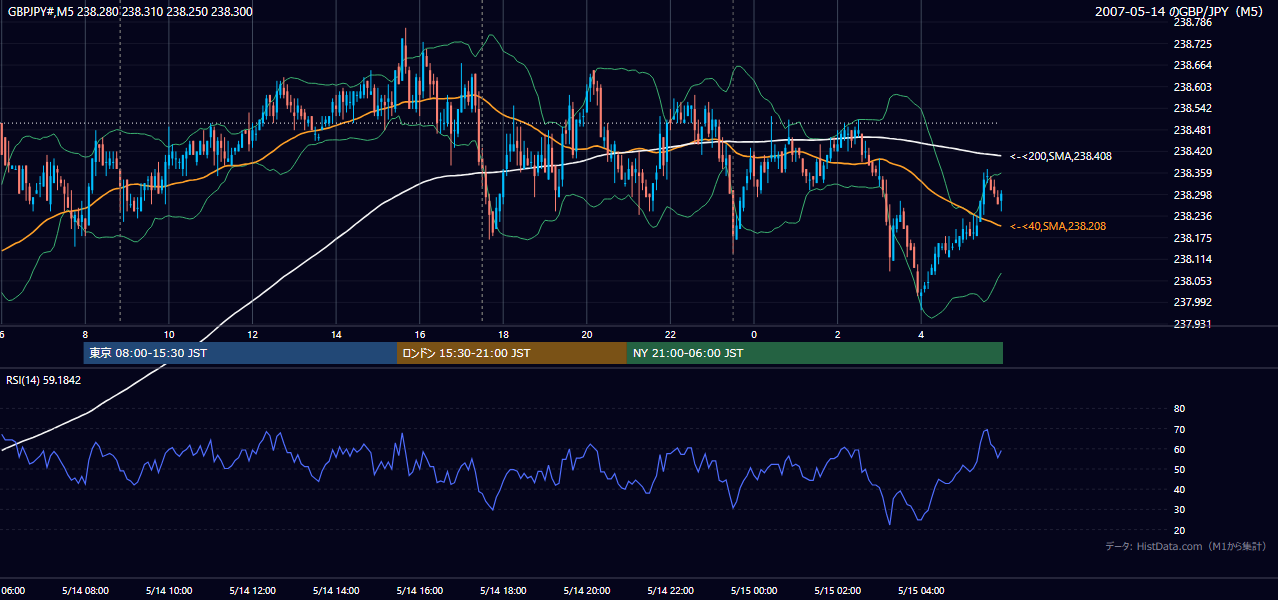Click the 5/14 16:00 date axis label

click(420, 590)
